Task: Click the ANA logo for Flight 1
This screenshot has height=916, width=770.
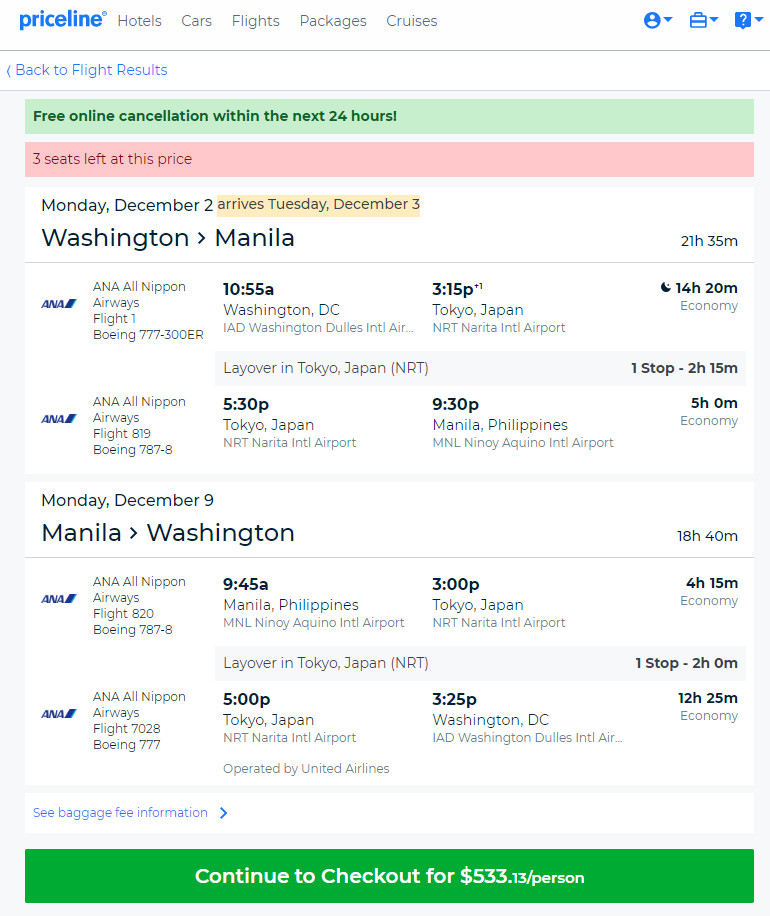Action: 58,304
